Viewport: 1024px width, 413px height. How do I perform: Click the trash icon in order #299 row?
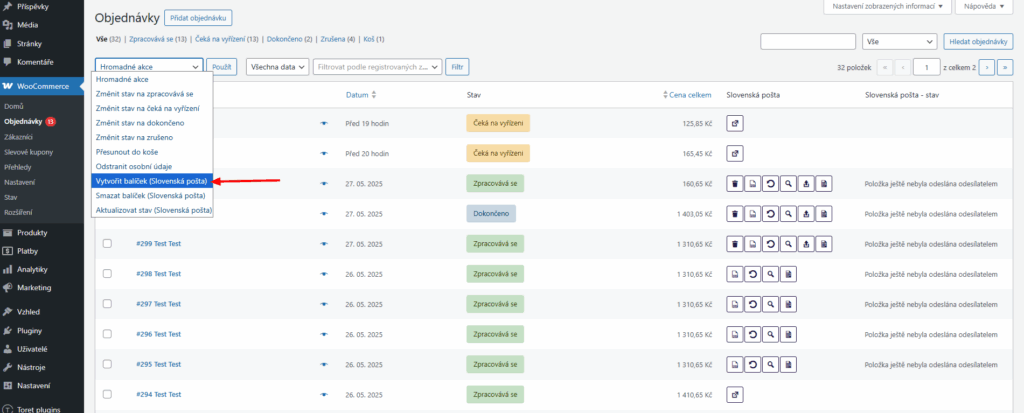[735, 244]
